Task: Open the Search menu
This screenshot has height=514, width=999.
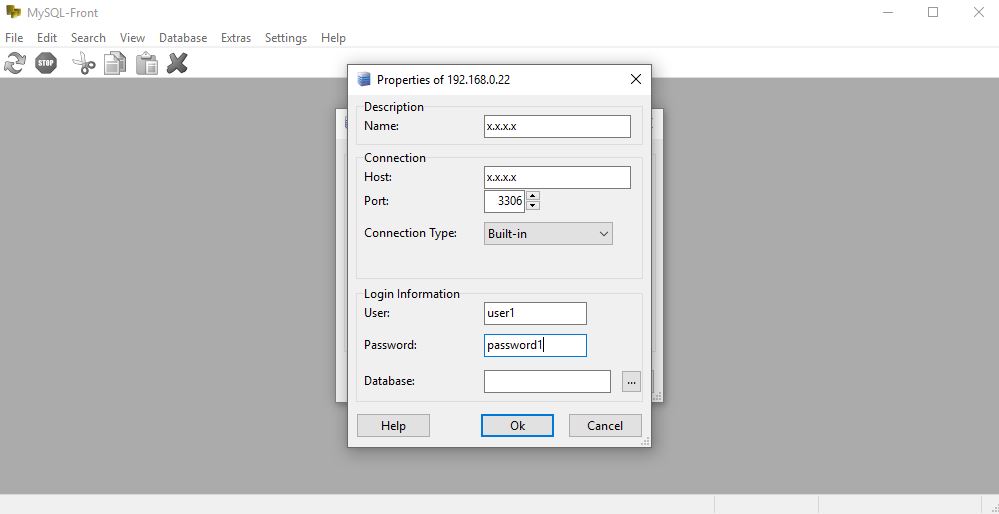Action: point(89,38)
